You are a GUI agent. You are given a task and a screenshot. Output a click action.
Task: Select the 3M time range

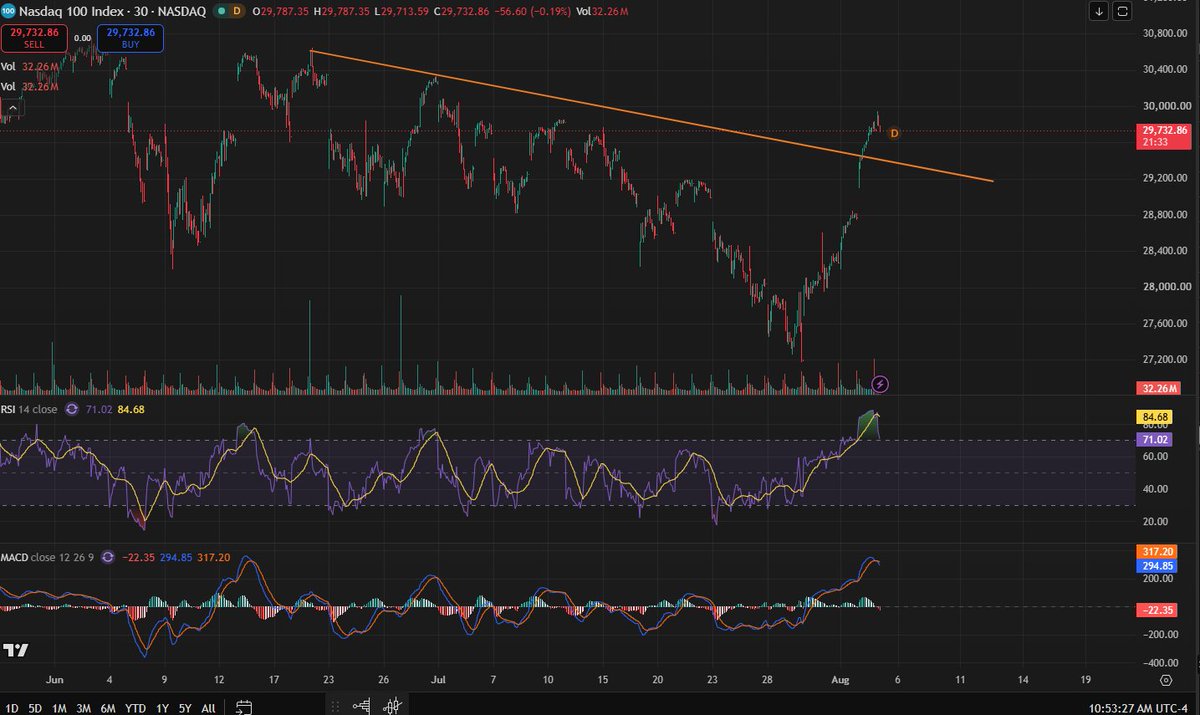coord(85,708)
